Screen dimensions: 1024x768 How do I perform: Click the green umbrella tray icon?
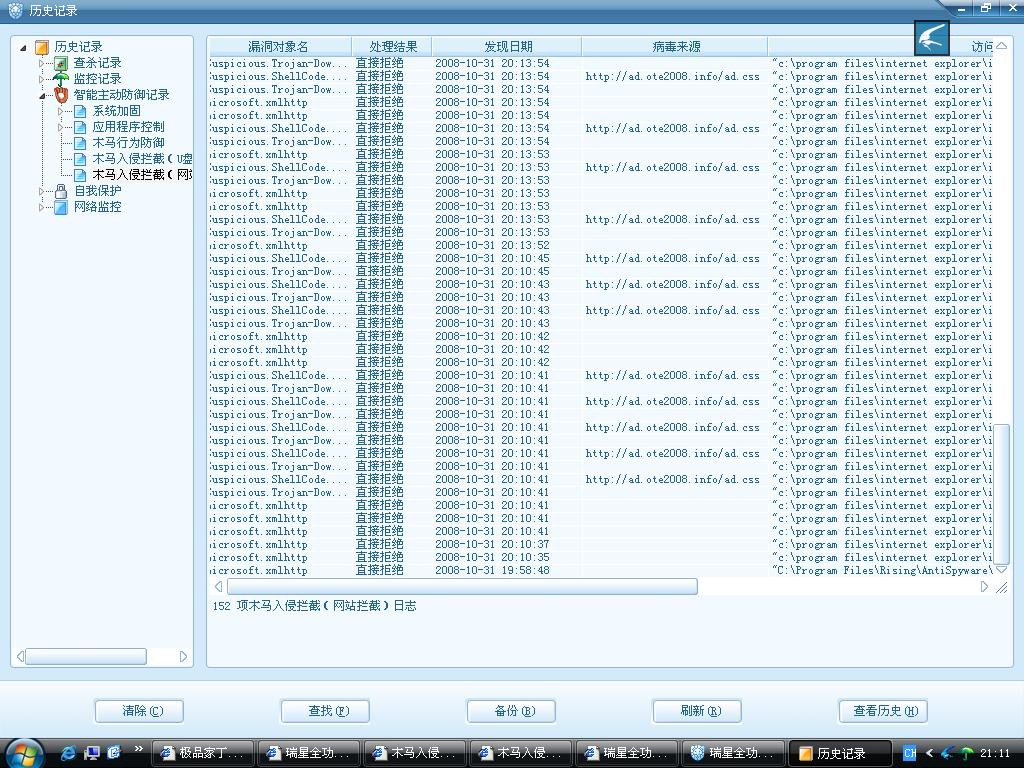click(x=967, y=753)
